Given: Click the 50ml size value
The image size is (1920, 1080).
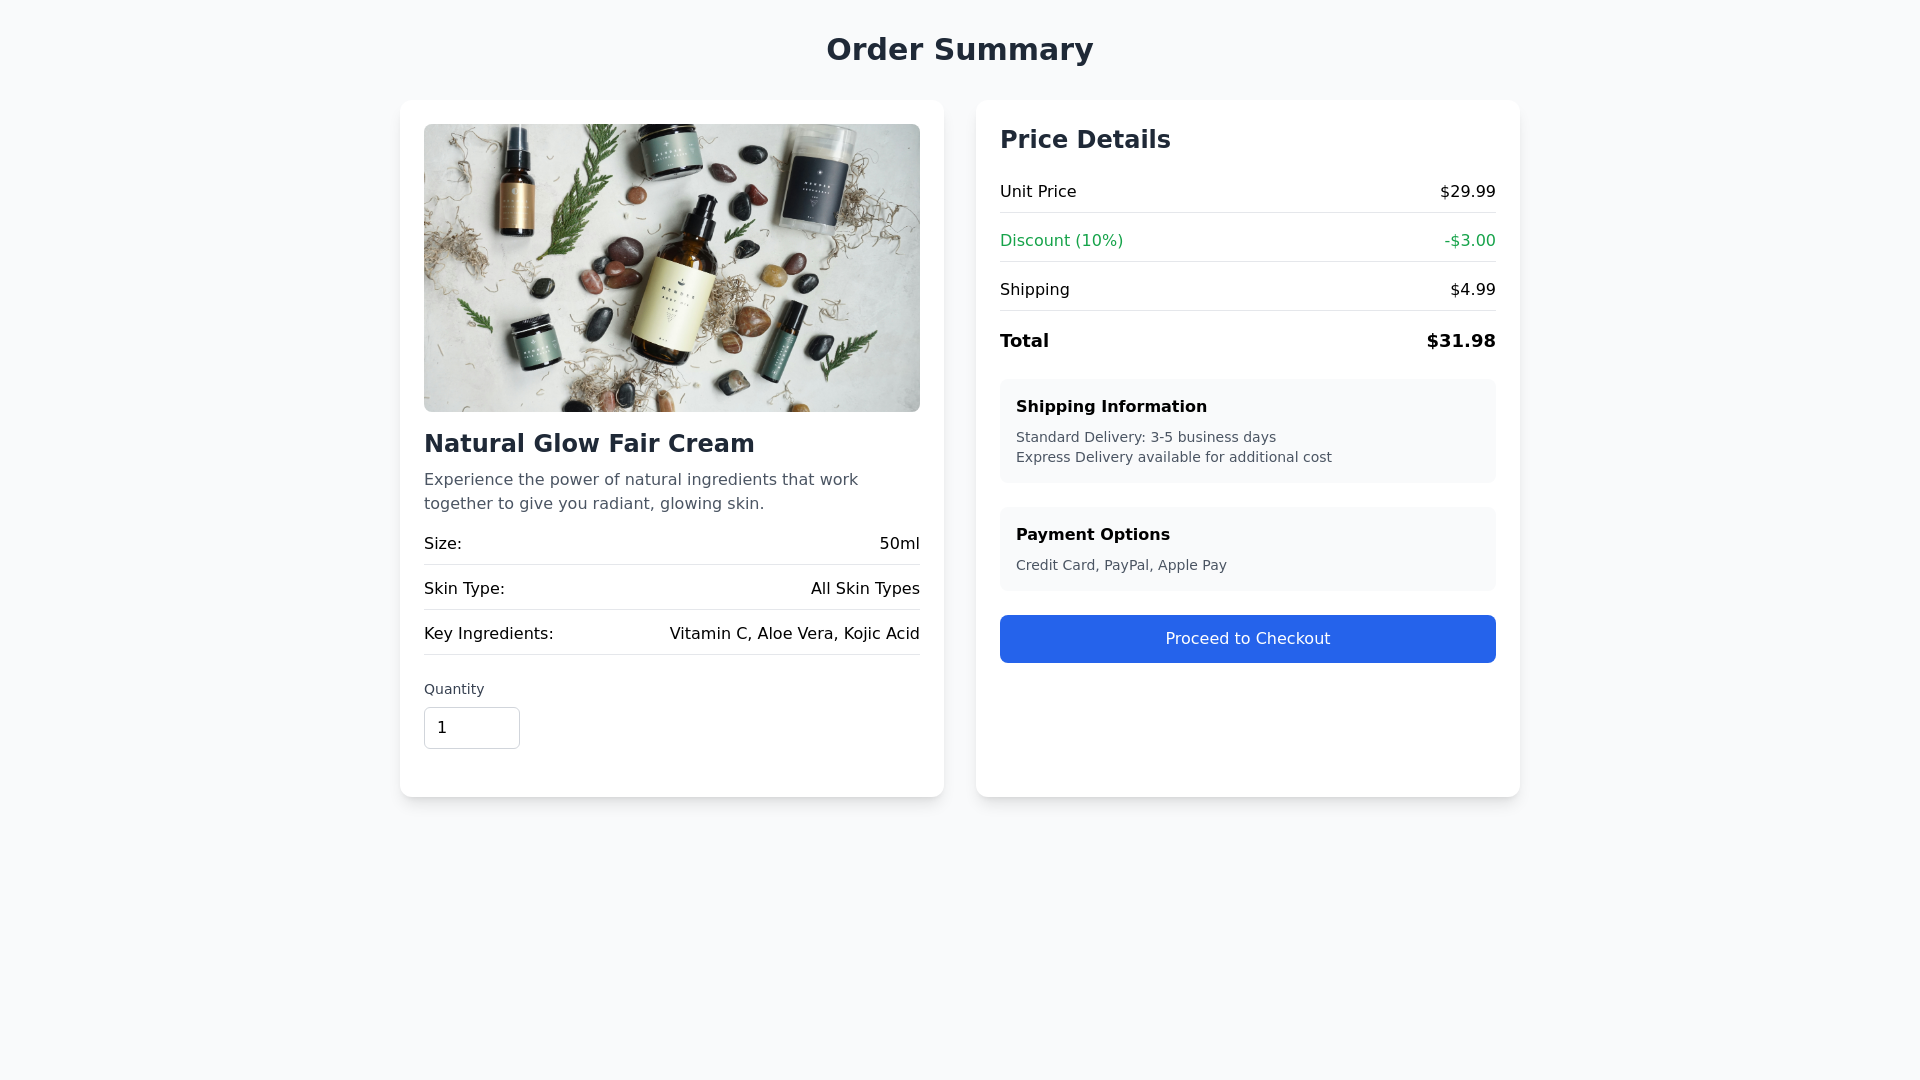Looking at the screenshot, I should tap(899, 544).
